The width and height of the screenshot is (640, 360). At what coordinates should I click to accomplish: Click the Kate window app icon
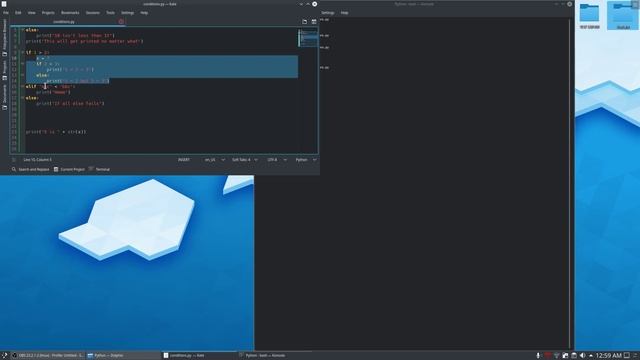pos(4,4)
